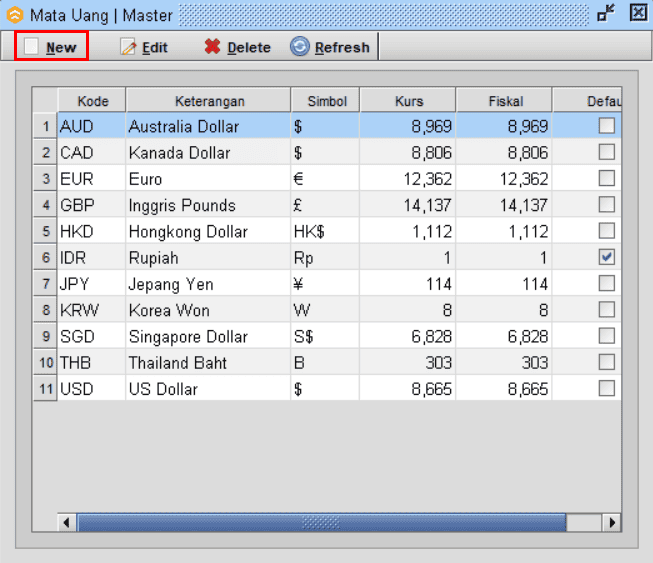Click the HK$ symbol cell

coord(325,231)
